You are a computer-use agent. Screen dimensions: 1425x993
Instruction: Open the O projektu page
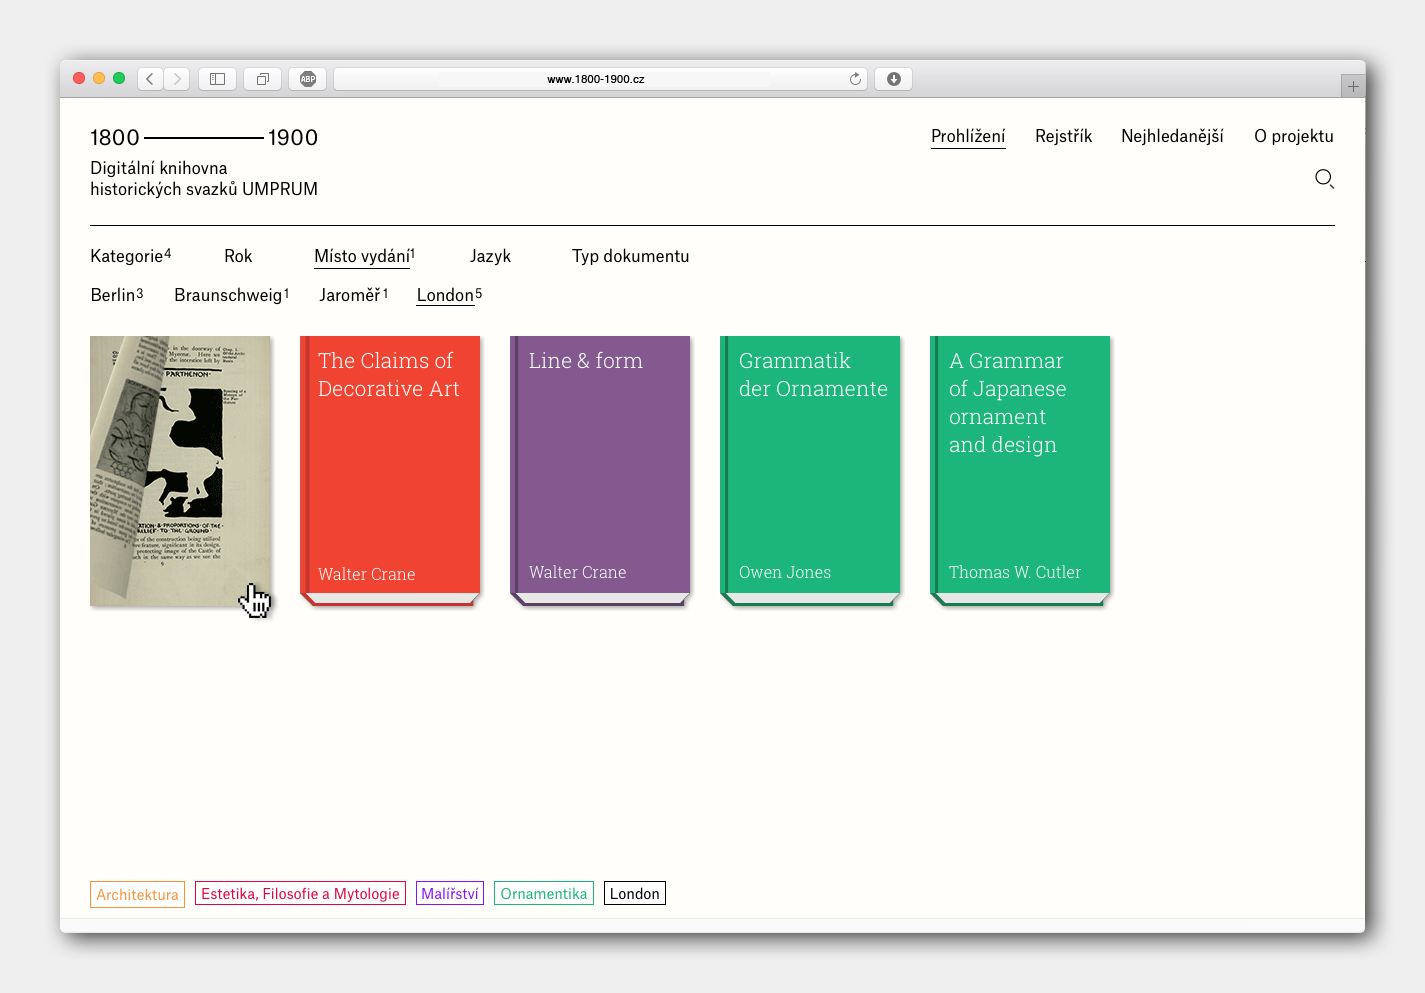pos(1293,136)
